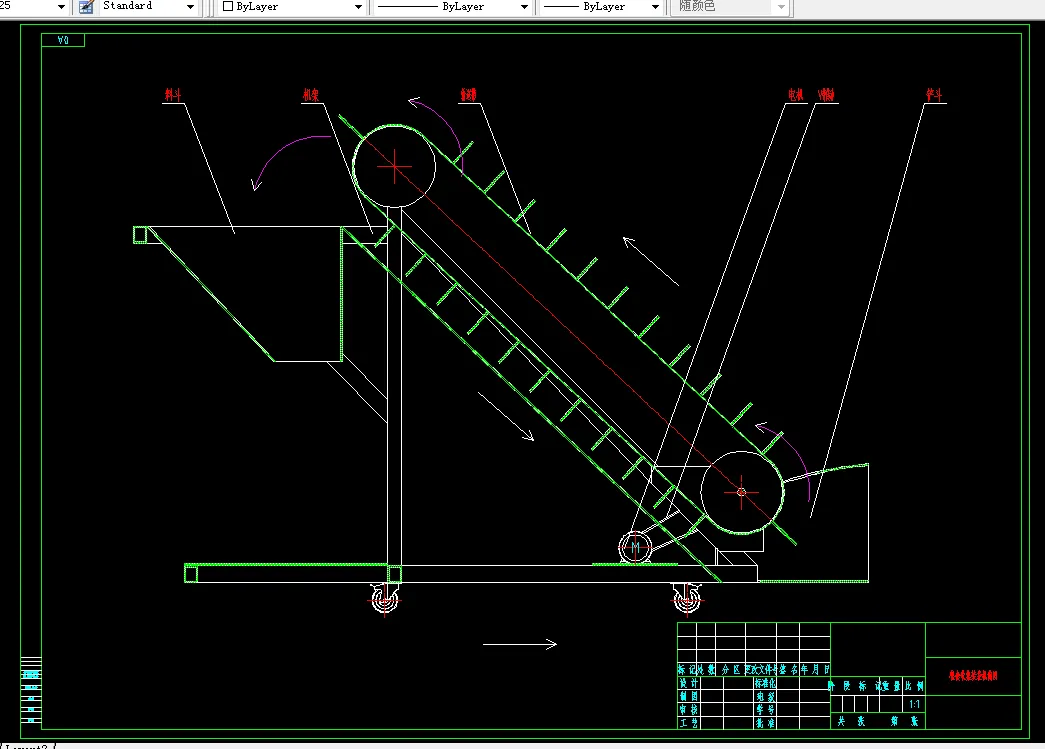Select the 工艺 cell in title block
The image size is (1045, 749).
688,722
